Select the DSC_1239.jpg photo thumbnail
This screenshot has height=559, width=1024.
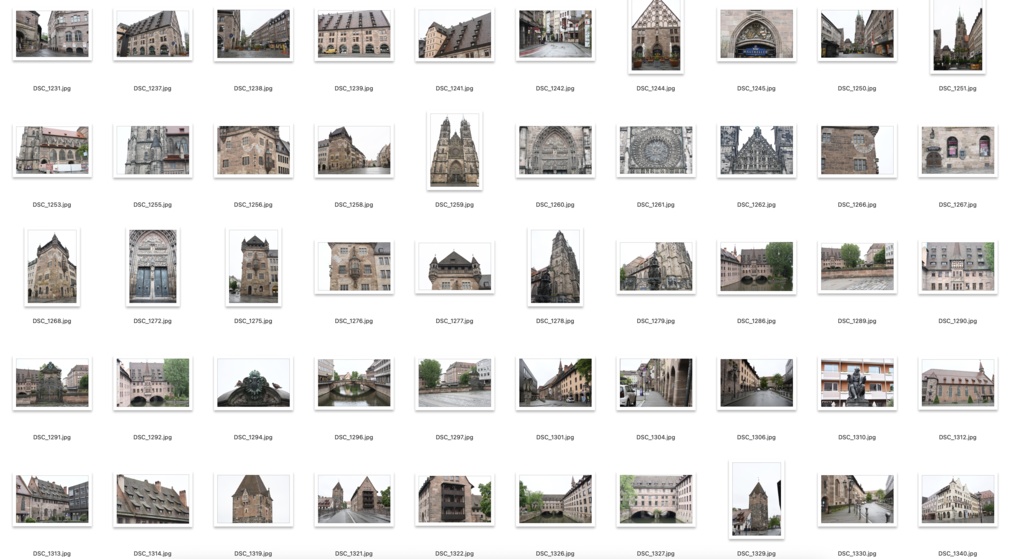click(354, 34)
